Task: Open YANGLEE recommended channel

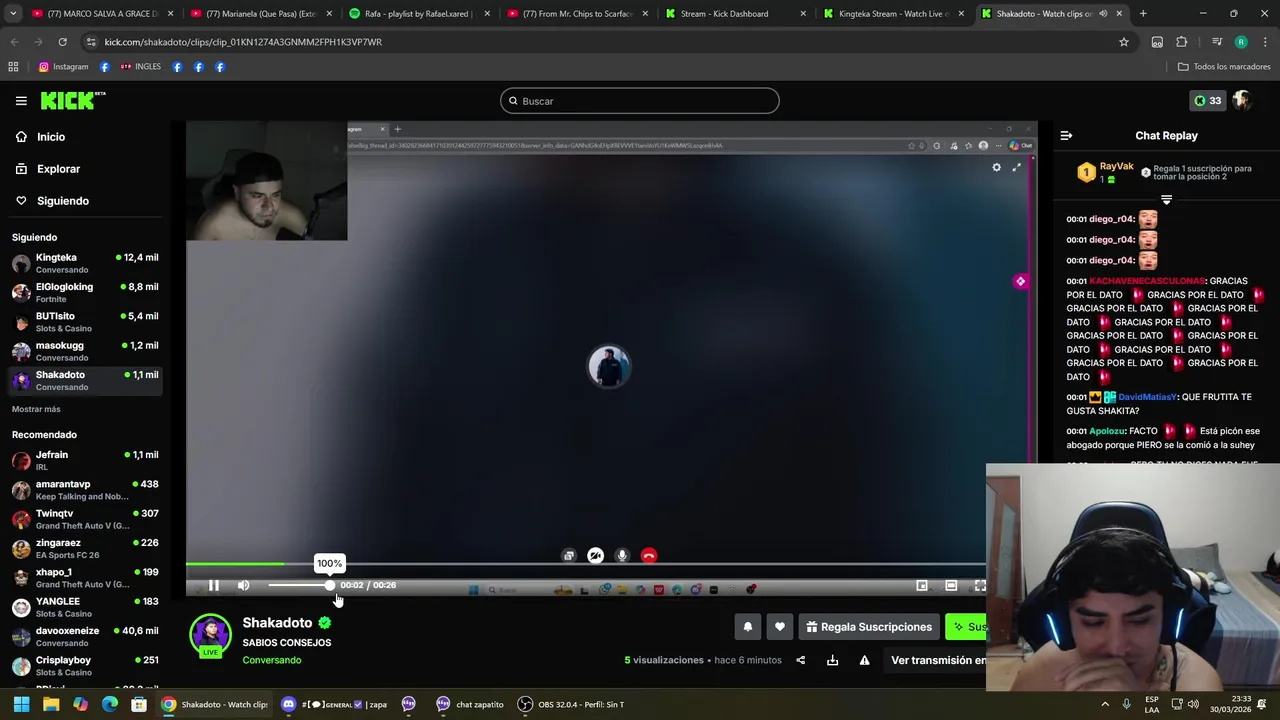Action: (x=84, y=607)
